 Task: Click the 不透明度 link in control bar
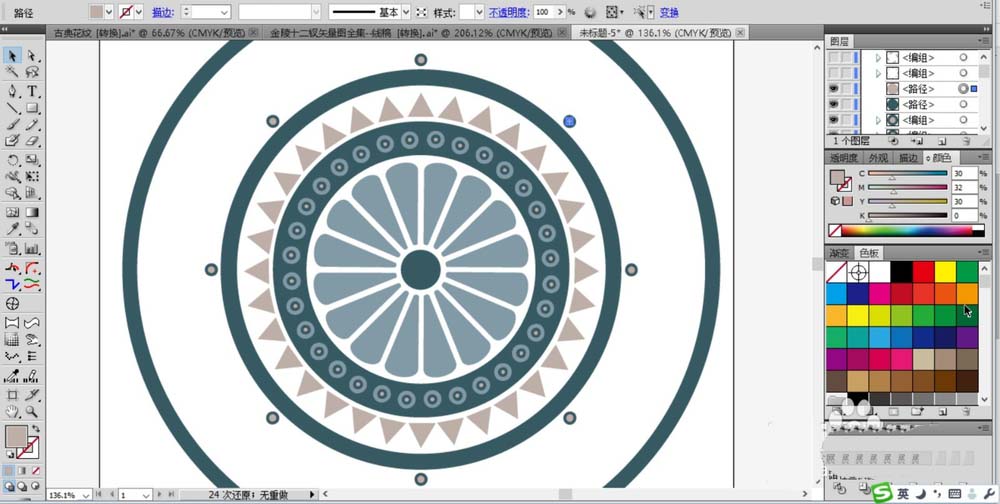pyautogui.click(x=509, y=12)
